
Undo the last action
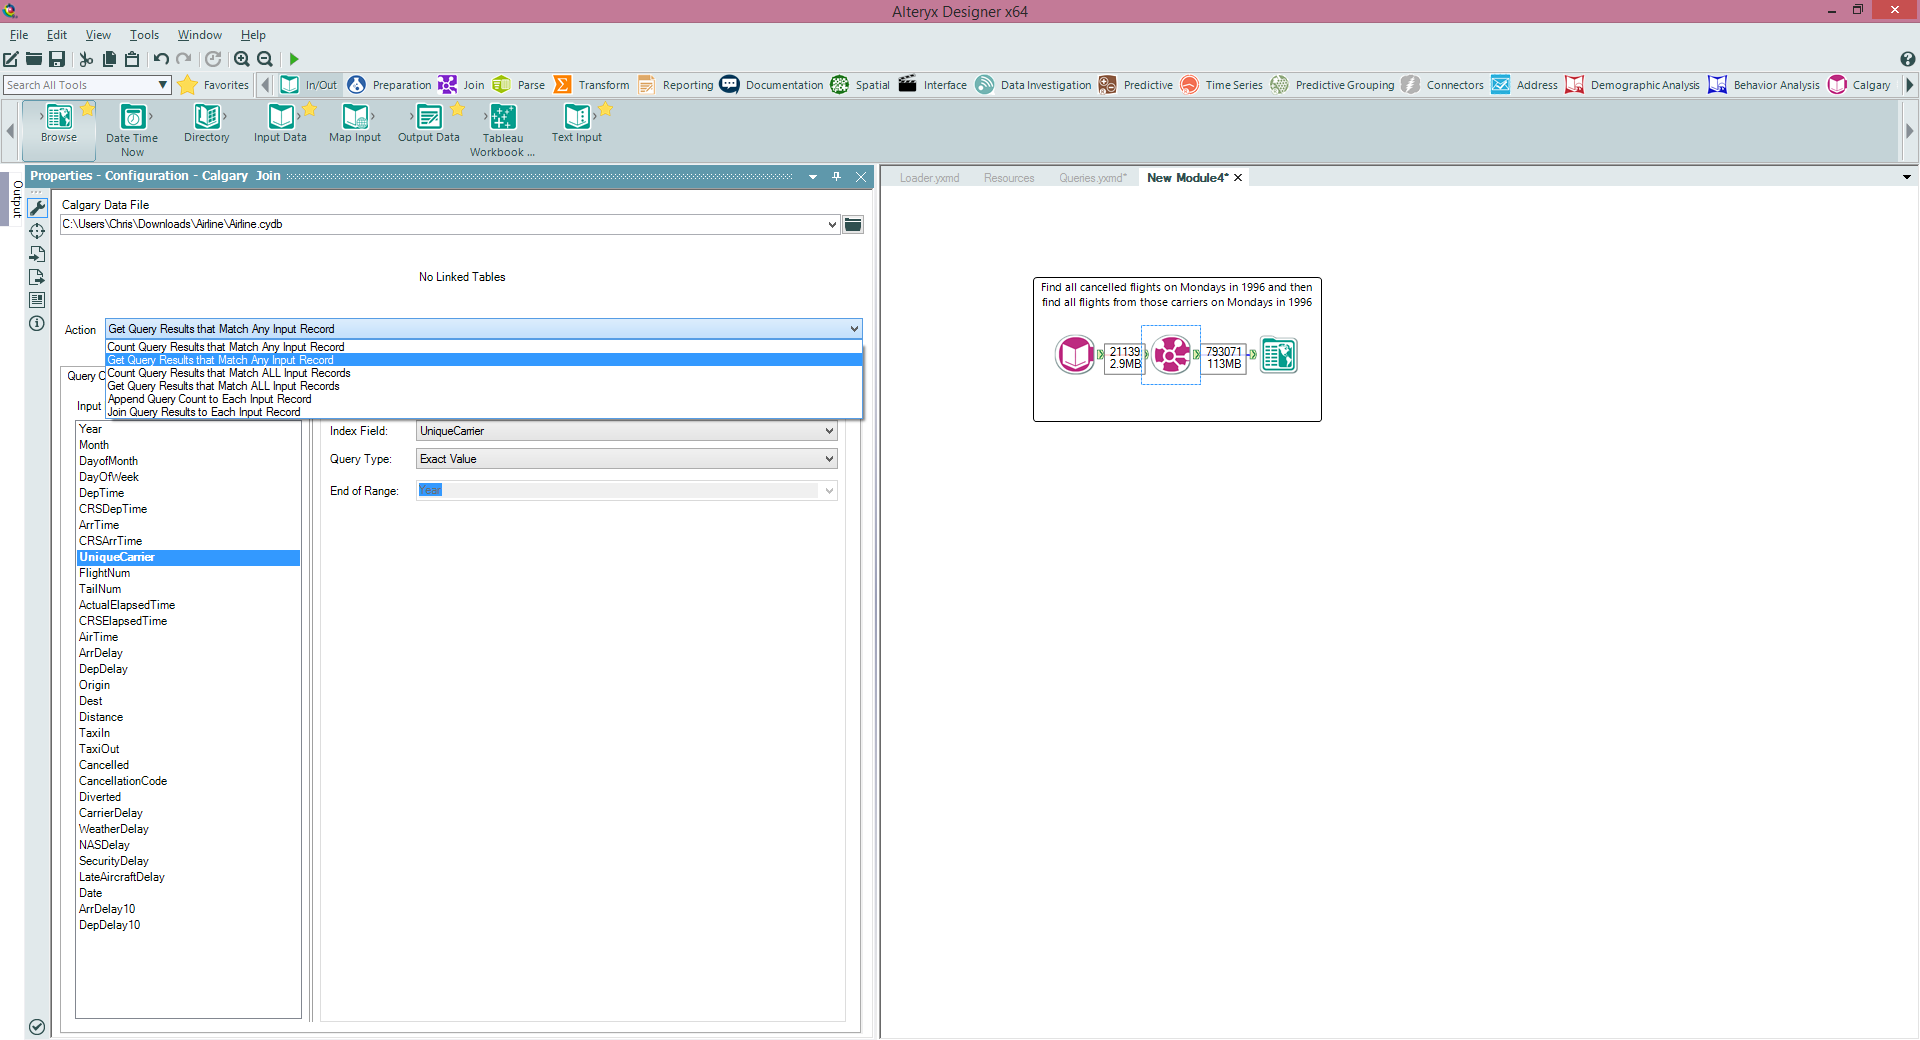pyautogui.click(x=161, y=59)
